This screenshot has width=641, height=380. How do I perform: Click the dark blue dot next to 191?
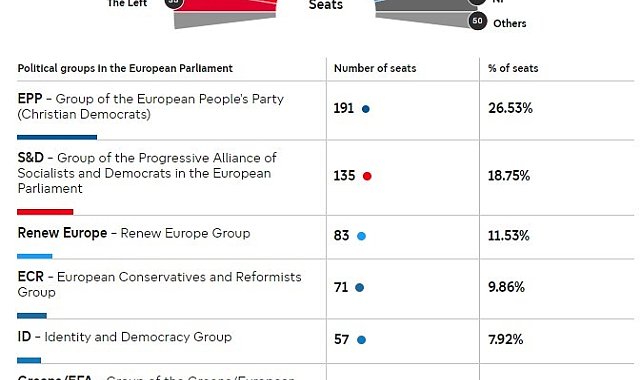[x=366, y=109]
